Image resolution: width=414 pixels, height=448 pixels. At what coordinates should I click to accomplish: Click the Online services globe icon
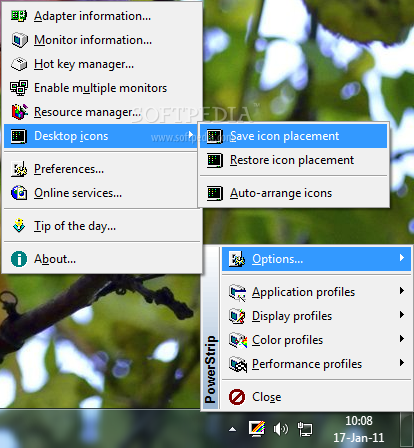click(19, 193)
